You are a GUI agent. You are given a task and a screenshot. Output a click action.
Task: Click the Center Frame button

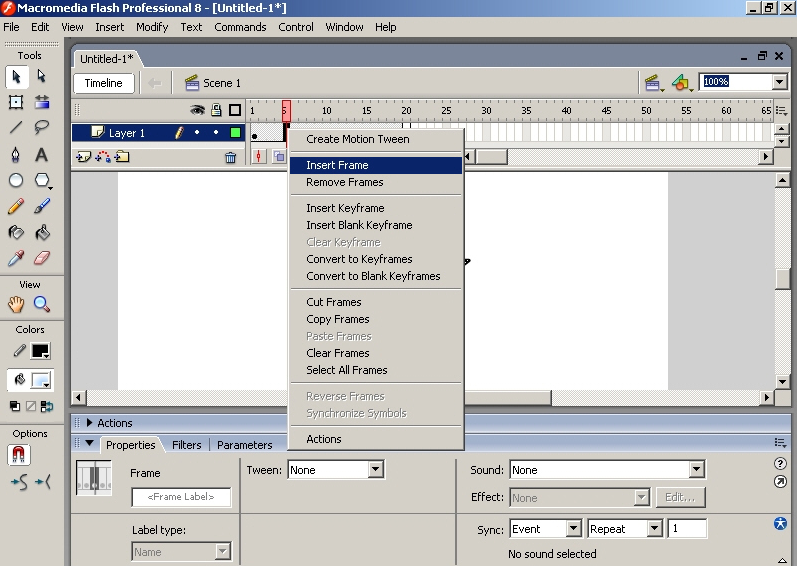point(259,156)
